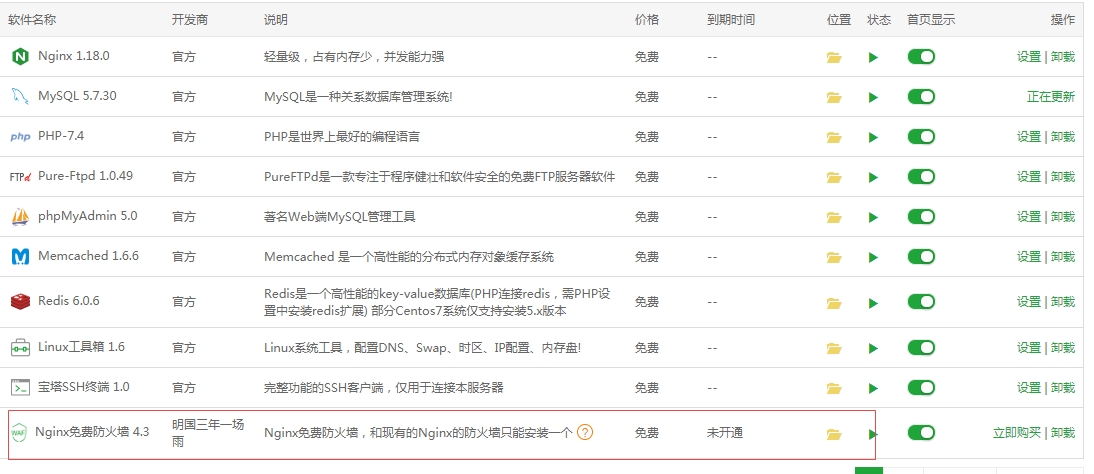
Task: Click the MySQL running status arrow
Action: tap(873, 97)
